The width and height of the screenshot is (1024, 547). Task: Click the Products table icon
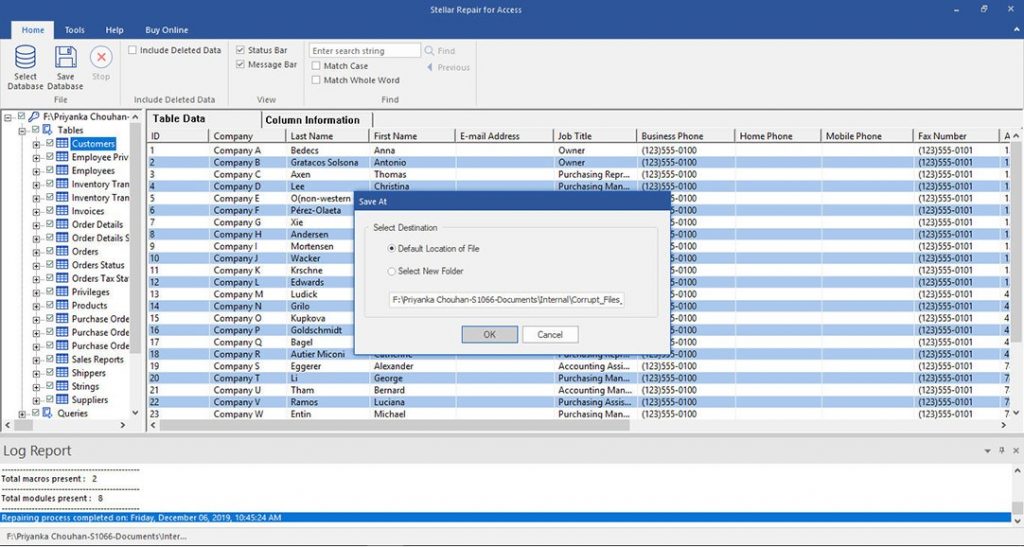pyautogui.click(x=62, y=305)
